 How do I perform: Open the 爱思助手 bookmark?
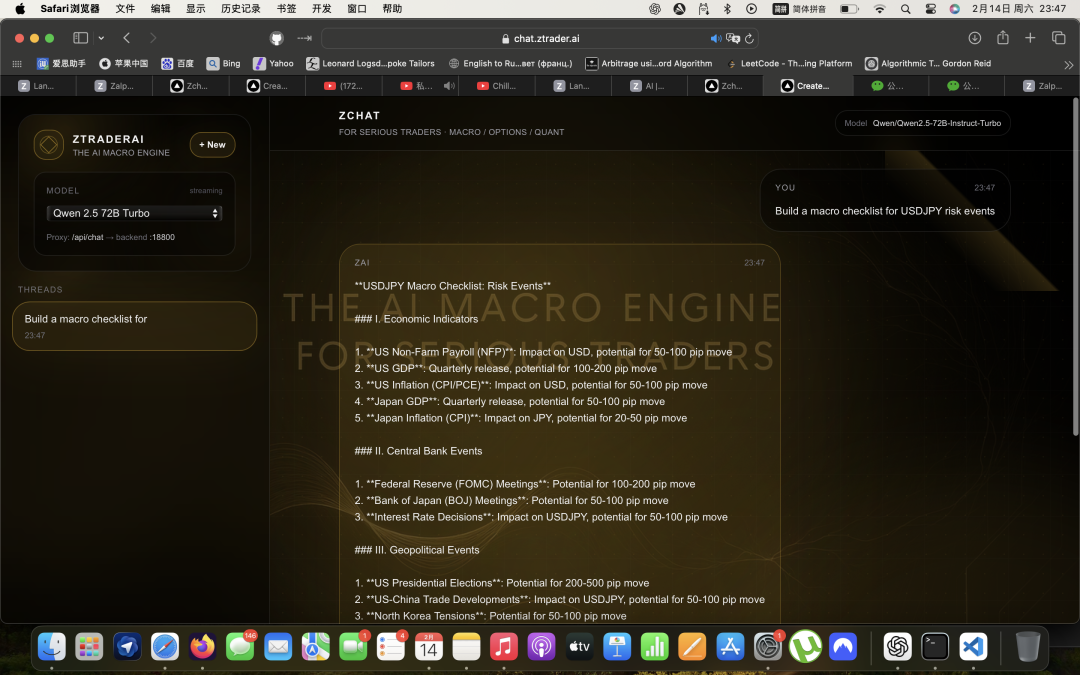(x=61, y=63)
